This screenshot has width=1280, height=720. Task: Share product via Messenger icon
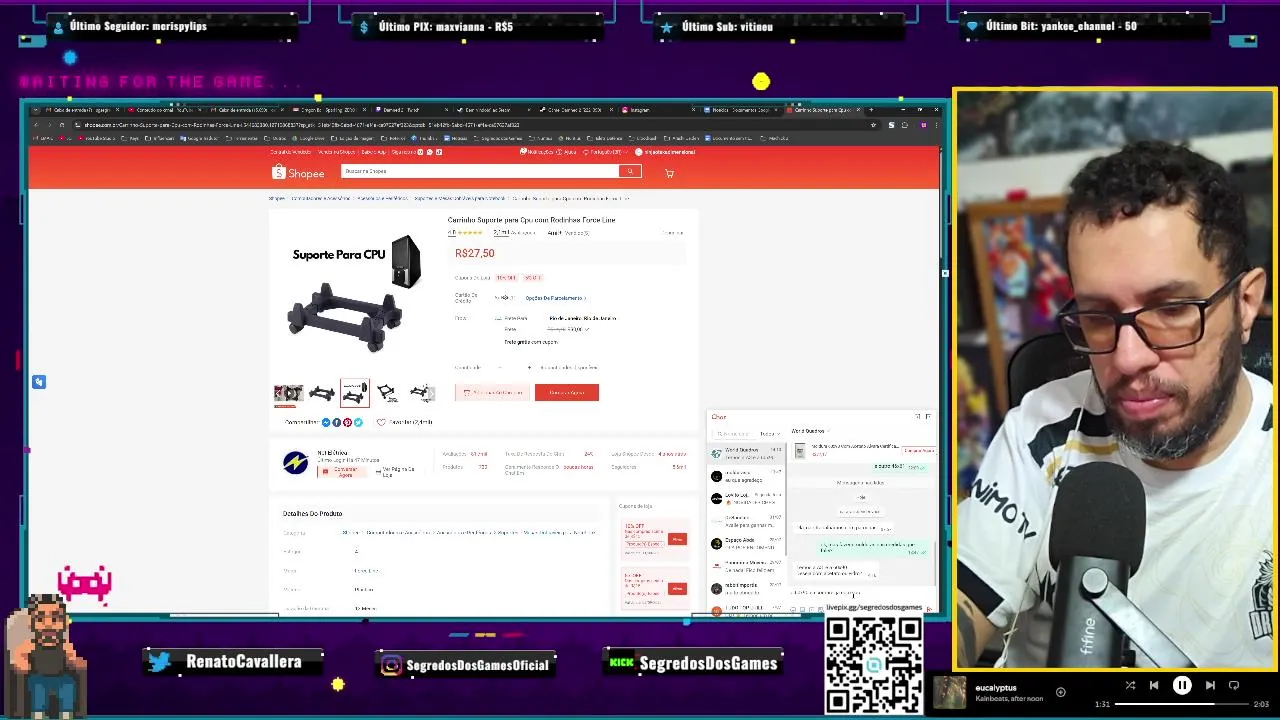(x=326, y=423)
